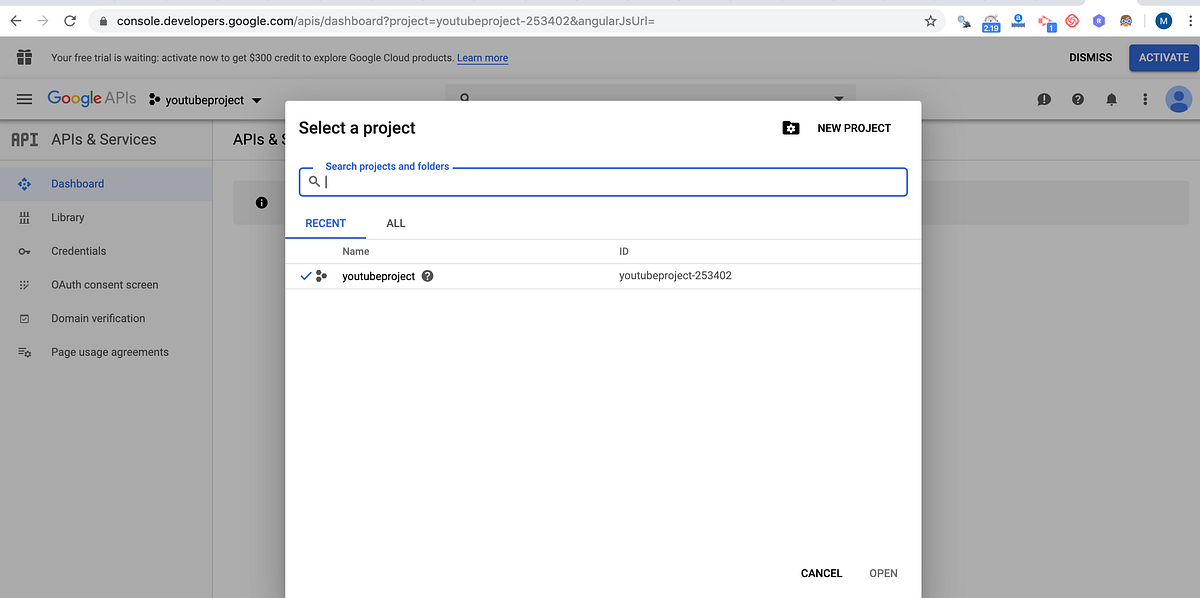Open the help question mark icon
1200x598 pixels.
click(x=1078, y=99)
